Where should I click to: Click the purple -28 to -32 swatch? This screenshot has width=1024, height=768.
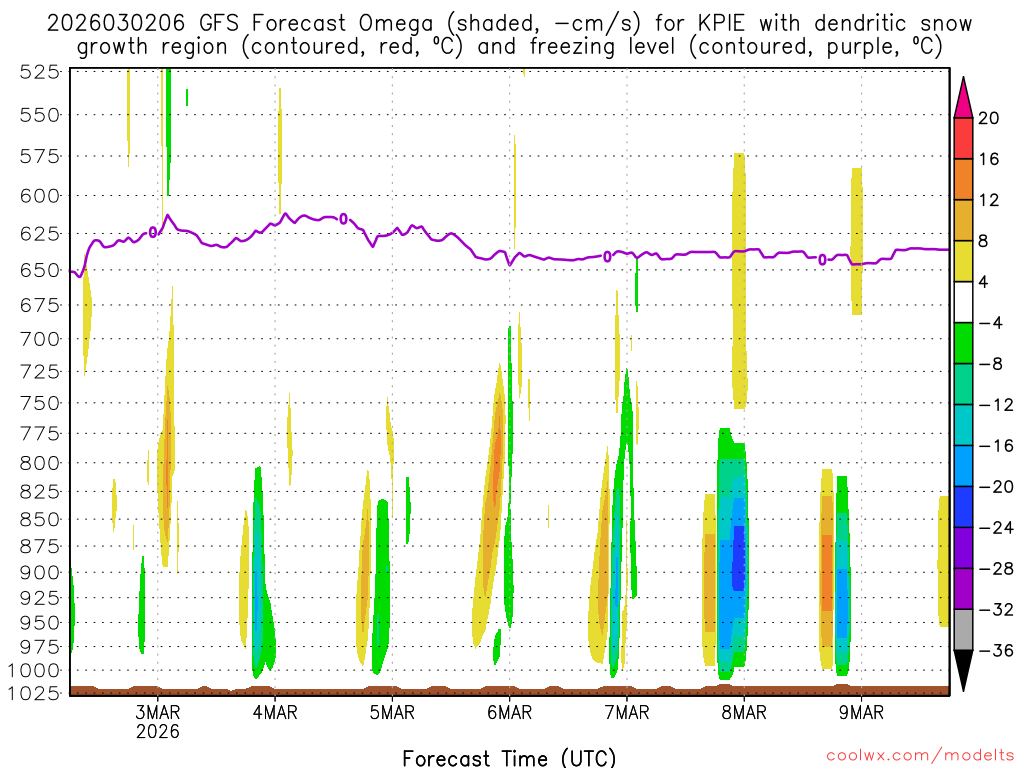pos(963,589)
